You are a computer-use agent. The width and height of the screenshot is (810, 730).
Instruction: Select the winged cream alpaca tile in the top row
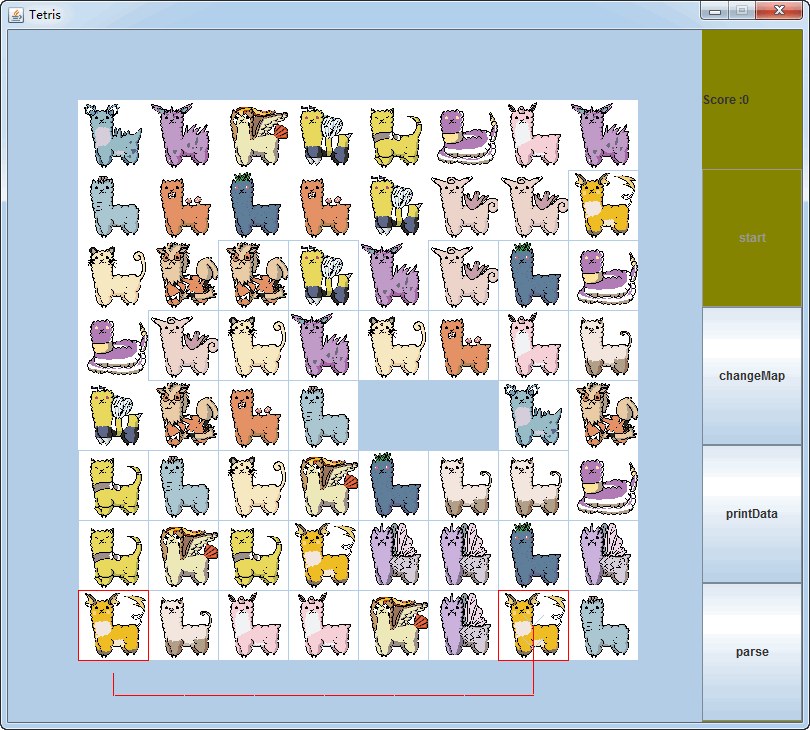click(253, 135)
